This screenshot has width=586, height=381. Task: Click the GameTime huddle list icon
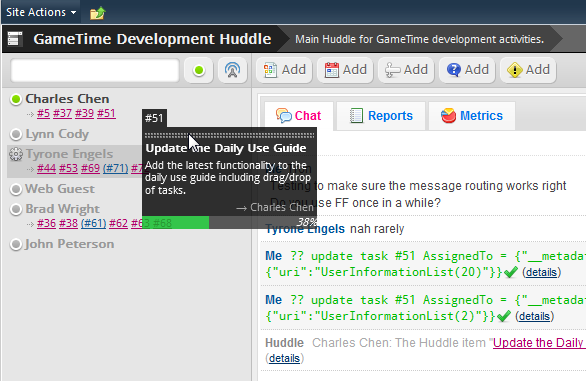(15, 39)
